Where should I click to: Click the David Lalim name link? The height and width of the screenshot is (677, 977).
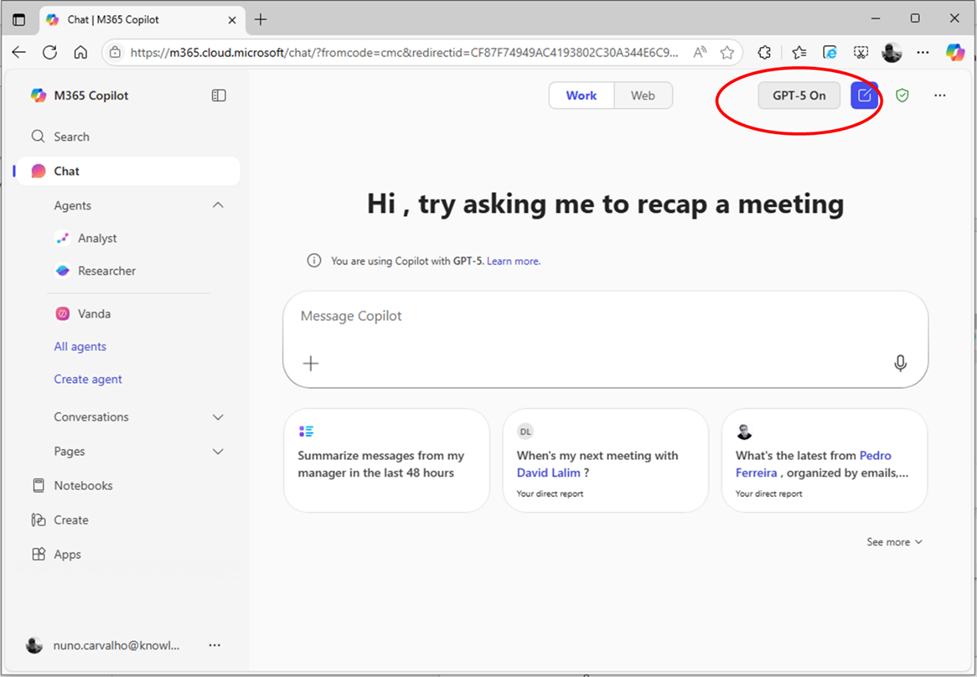[x=548, y=473]
